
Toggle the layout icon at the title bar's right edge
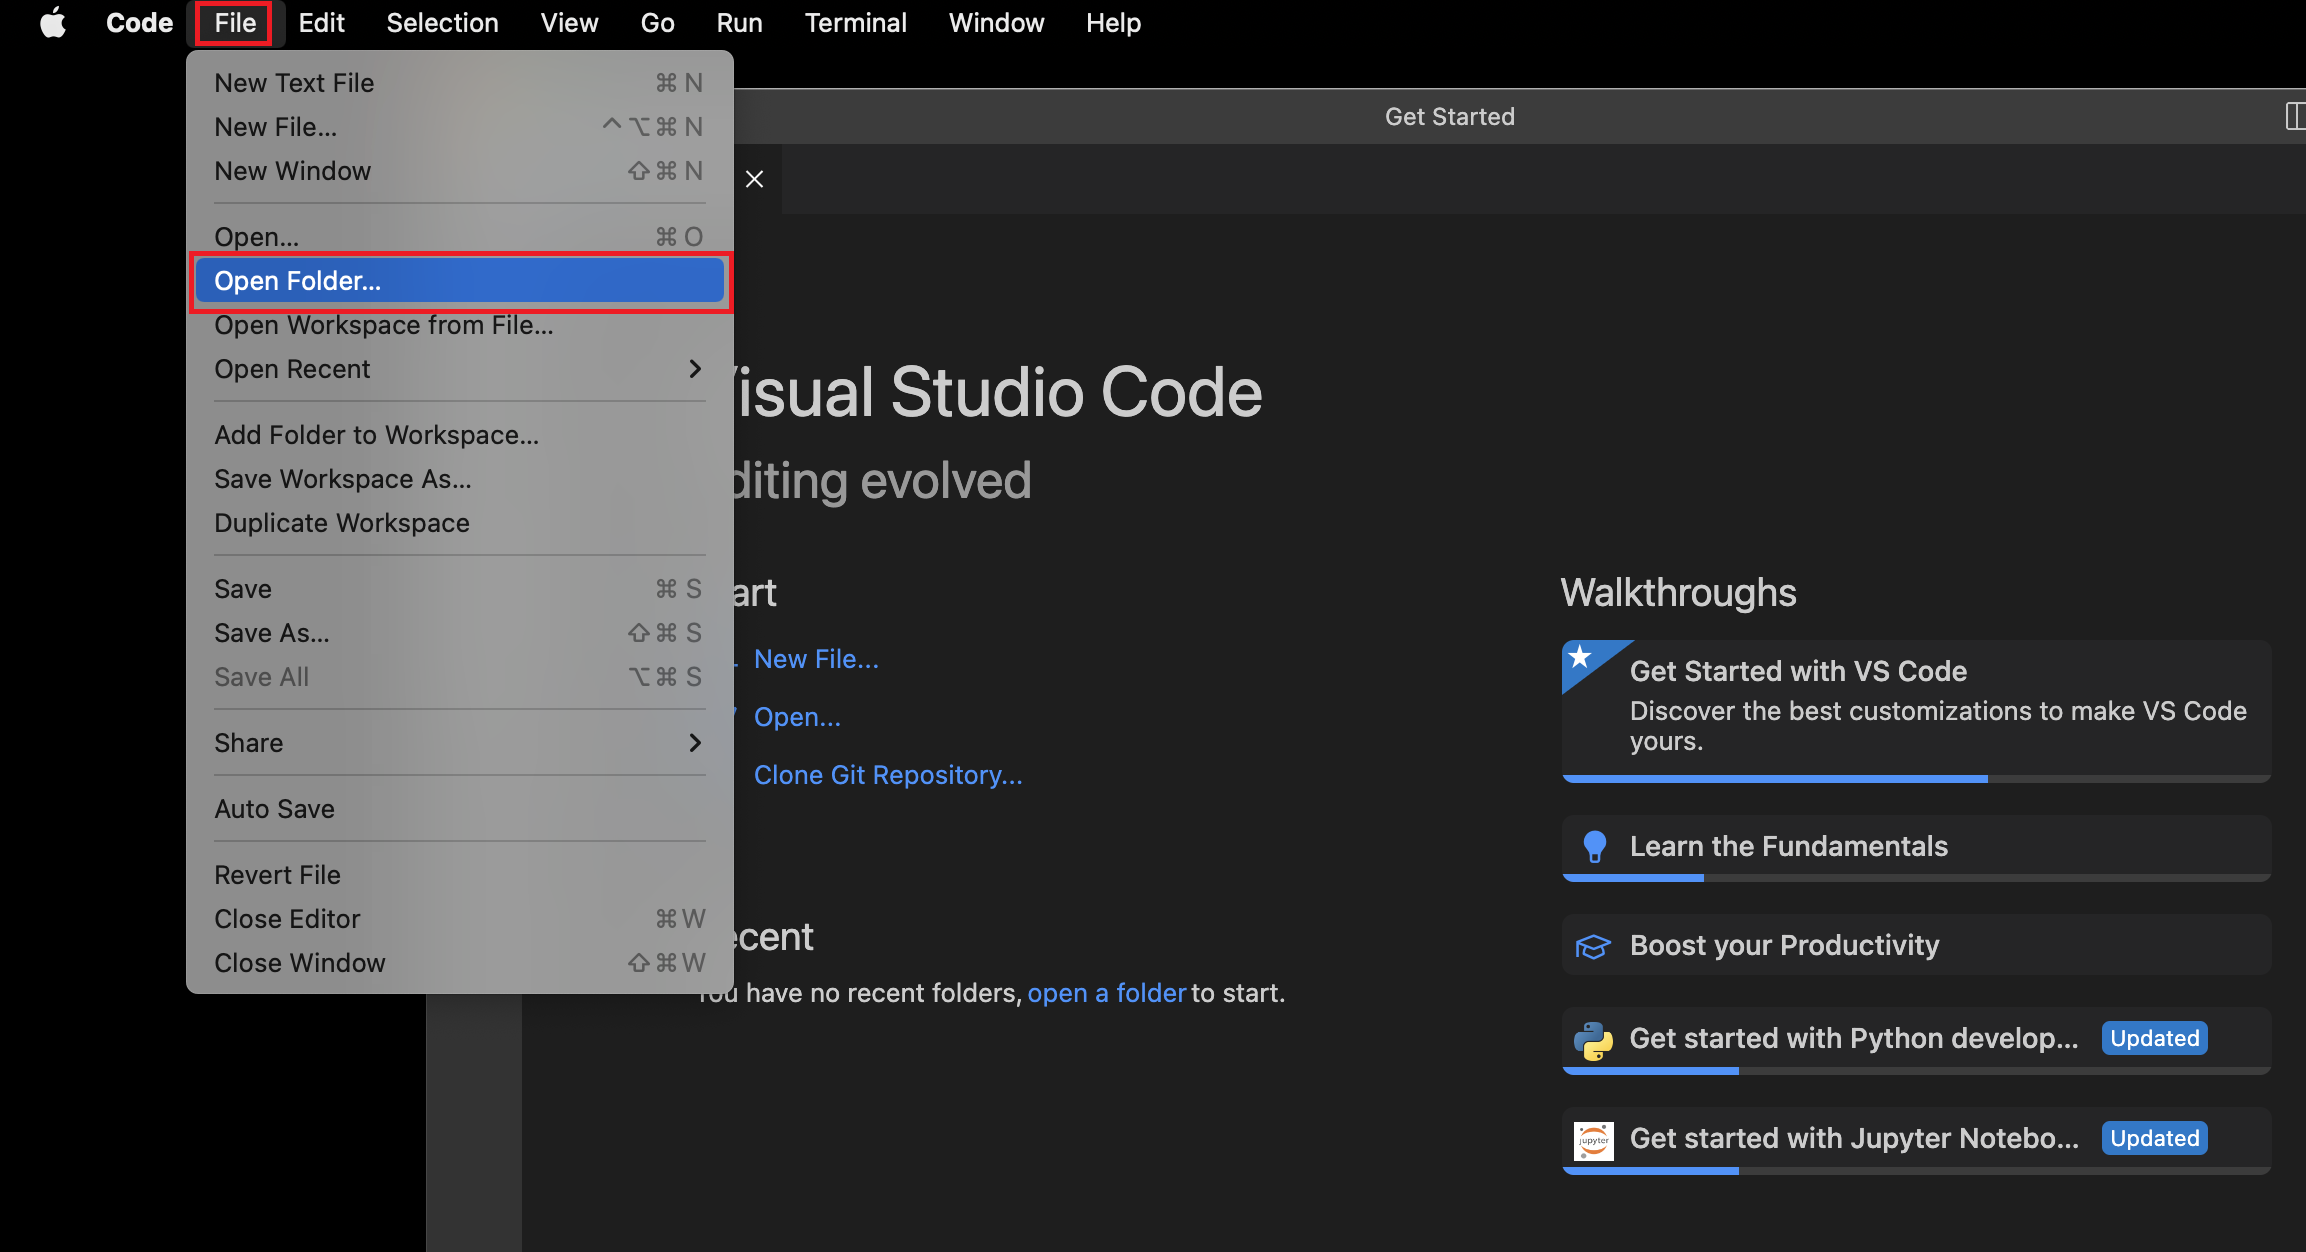tap(2294, 117)
